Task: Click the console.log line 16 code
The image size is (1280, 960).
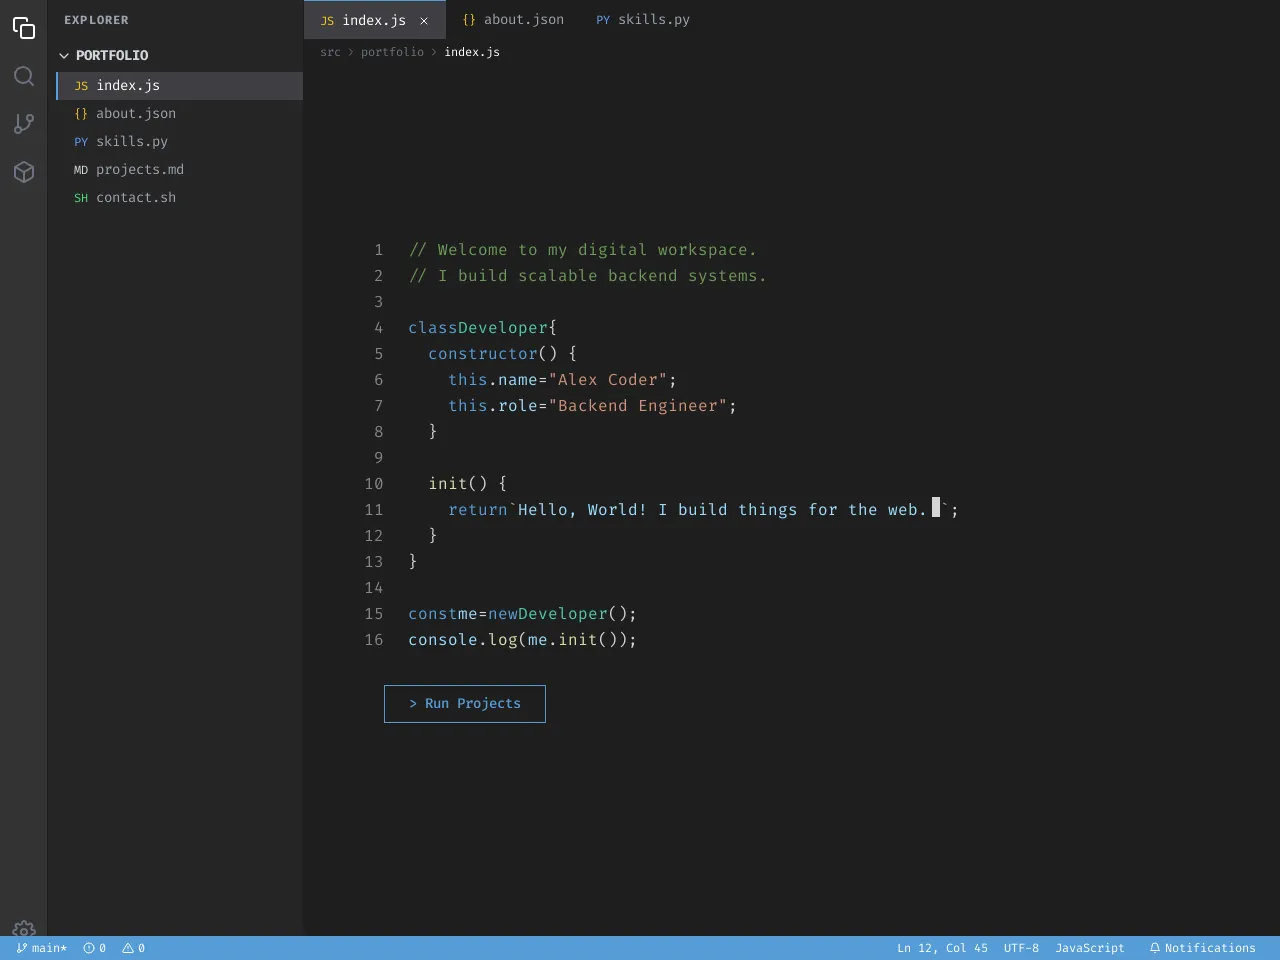Action: [522, 640]
